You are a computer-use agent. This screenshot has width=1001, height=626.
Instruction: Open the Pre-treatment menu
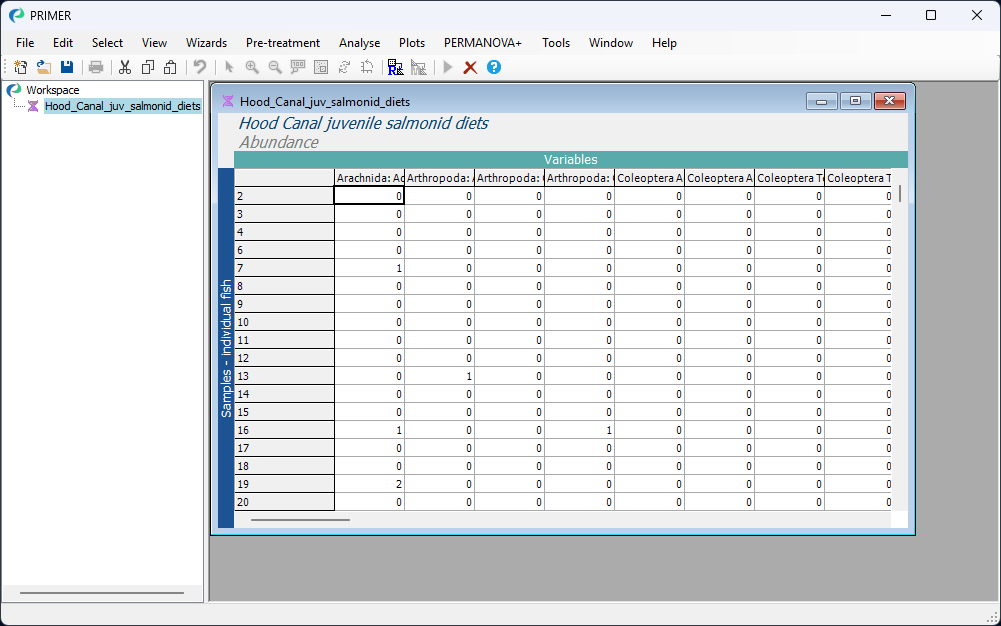click(x=283, y=43)
